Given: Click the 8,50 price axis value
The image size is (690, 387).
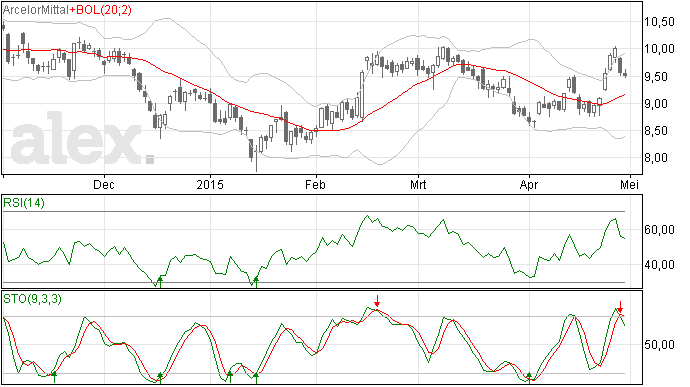Looking at the screenshot, I should click(659, 131).
